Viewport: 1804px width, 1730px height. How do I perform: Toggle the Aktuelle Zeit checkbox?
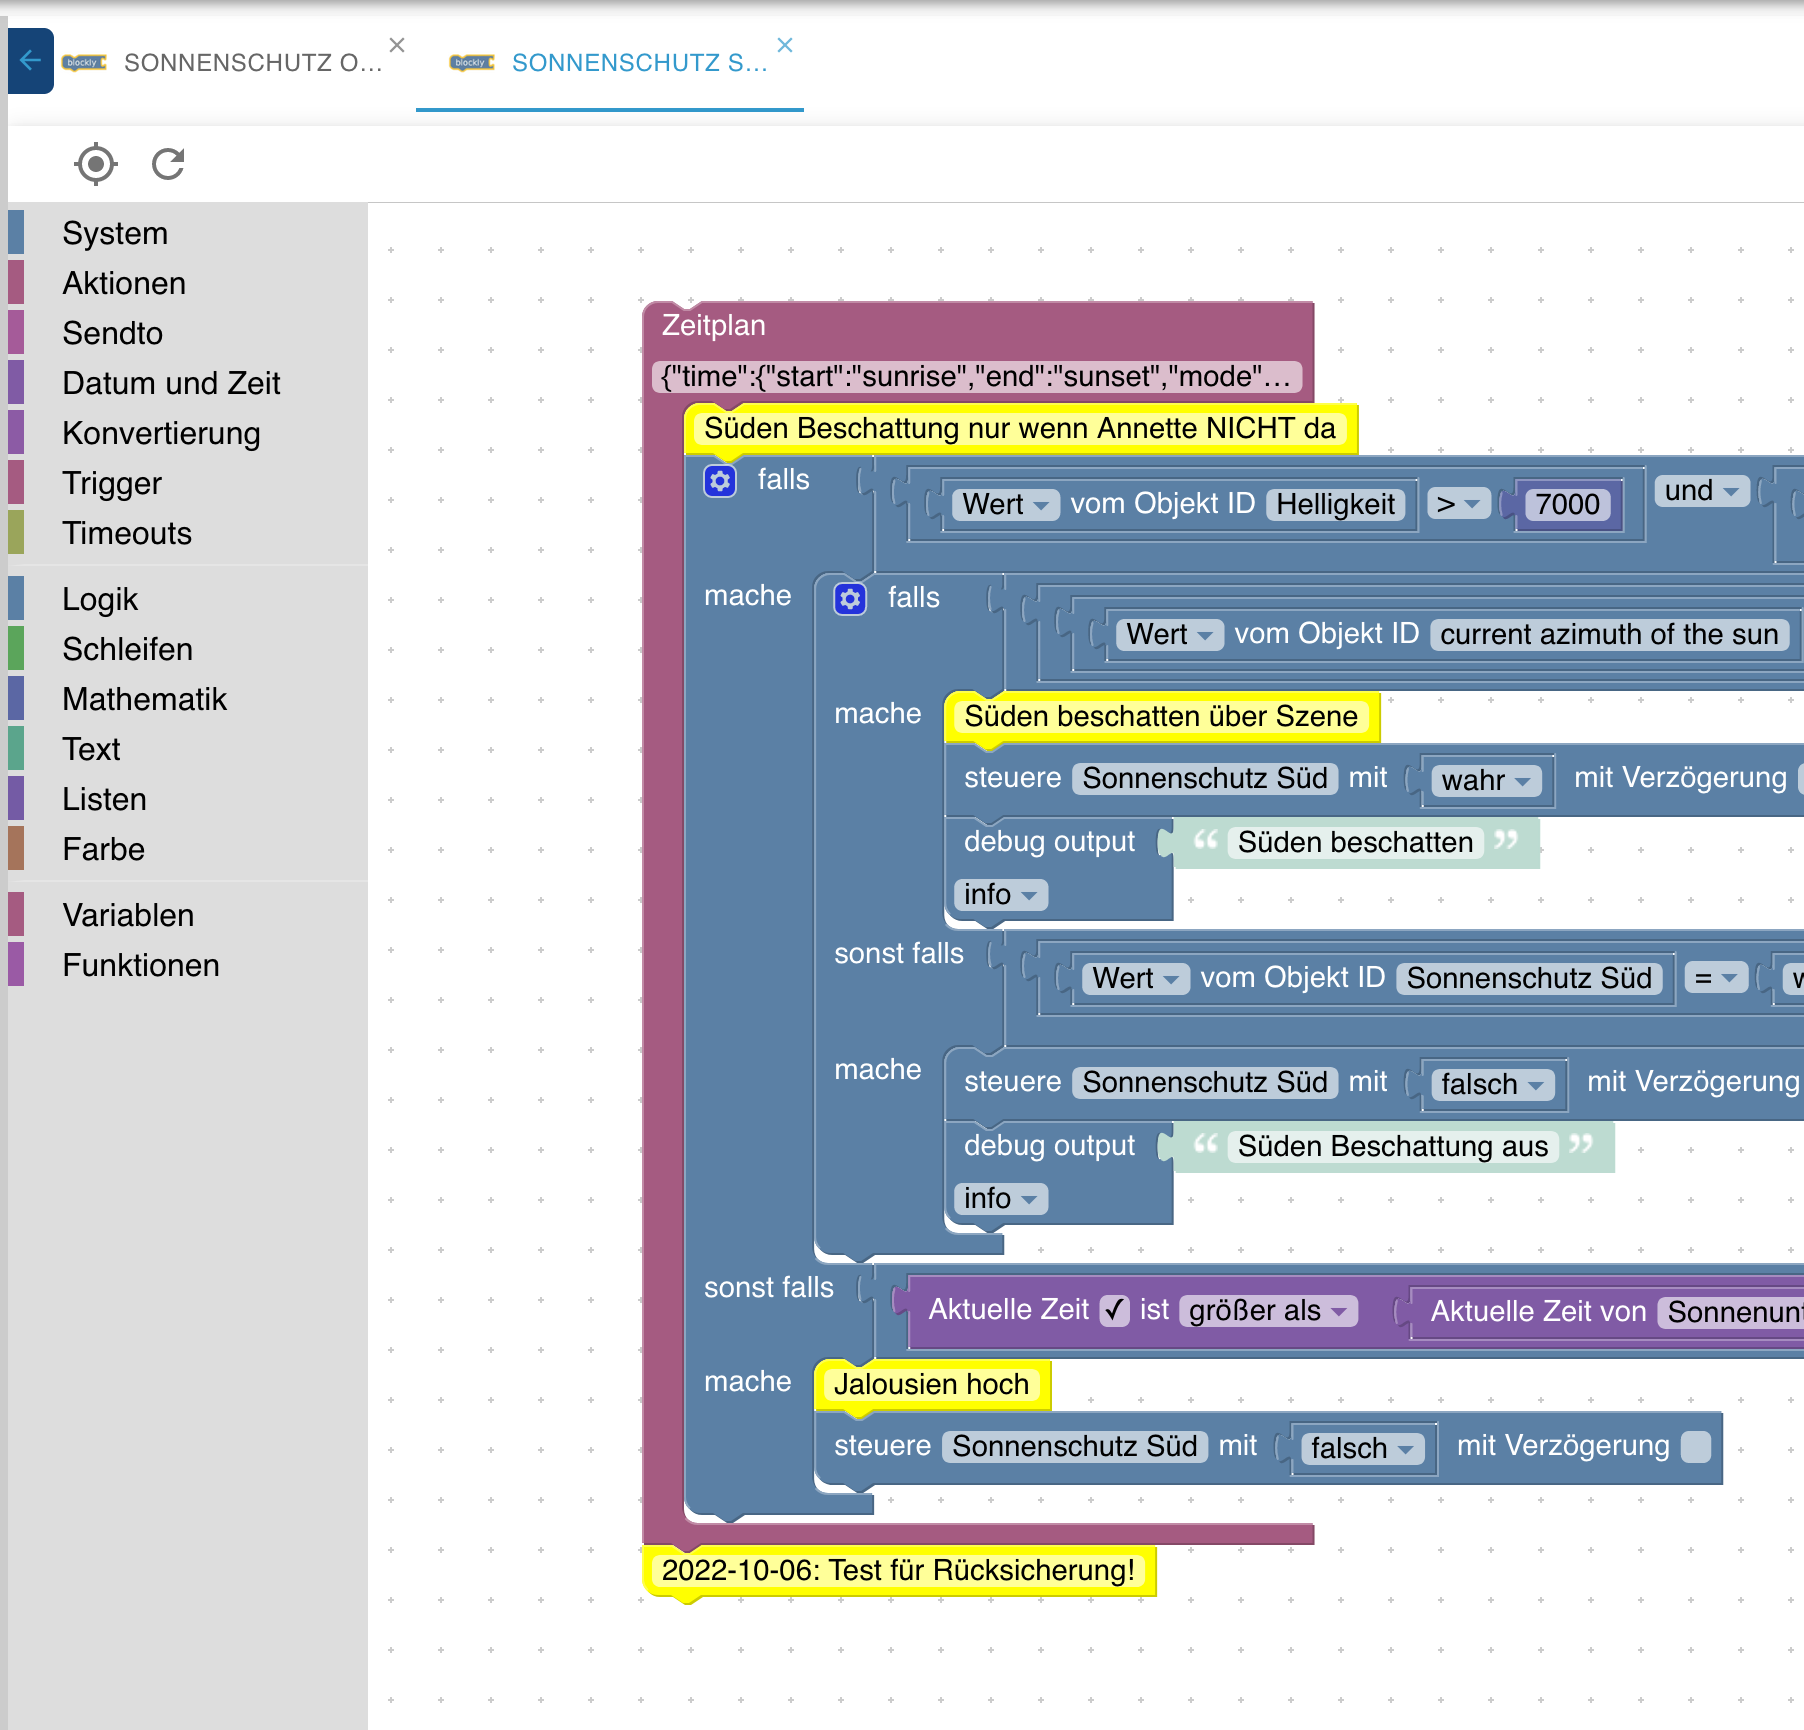coord(1114,1310)
